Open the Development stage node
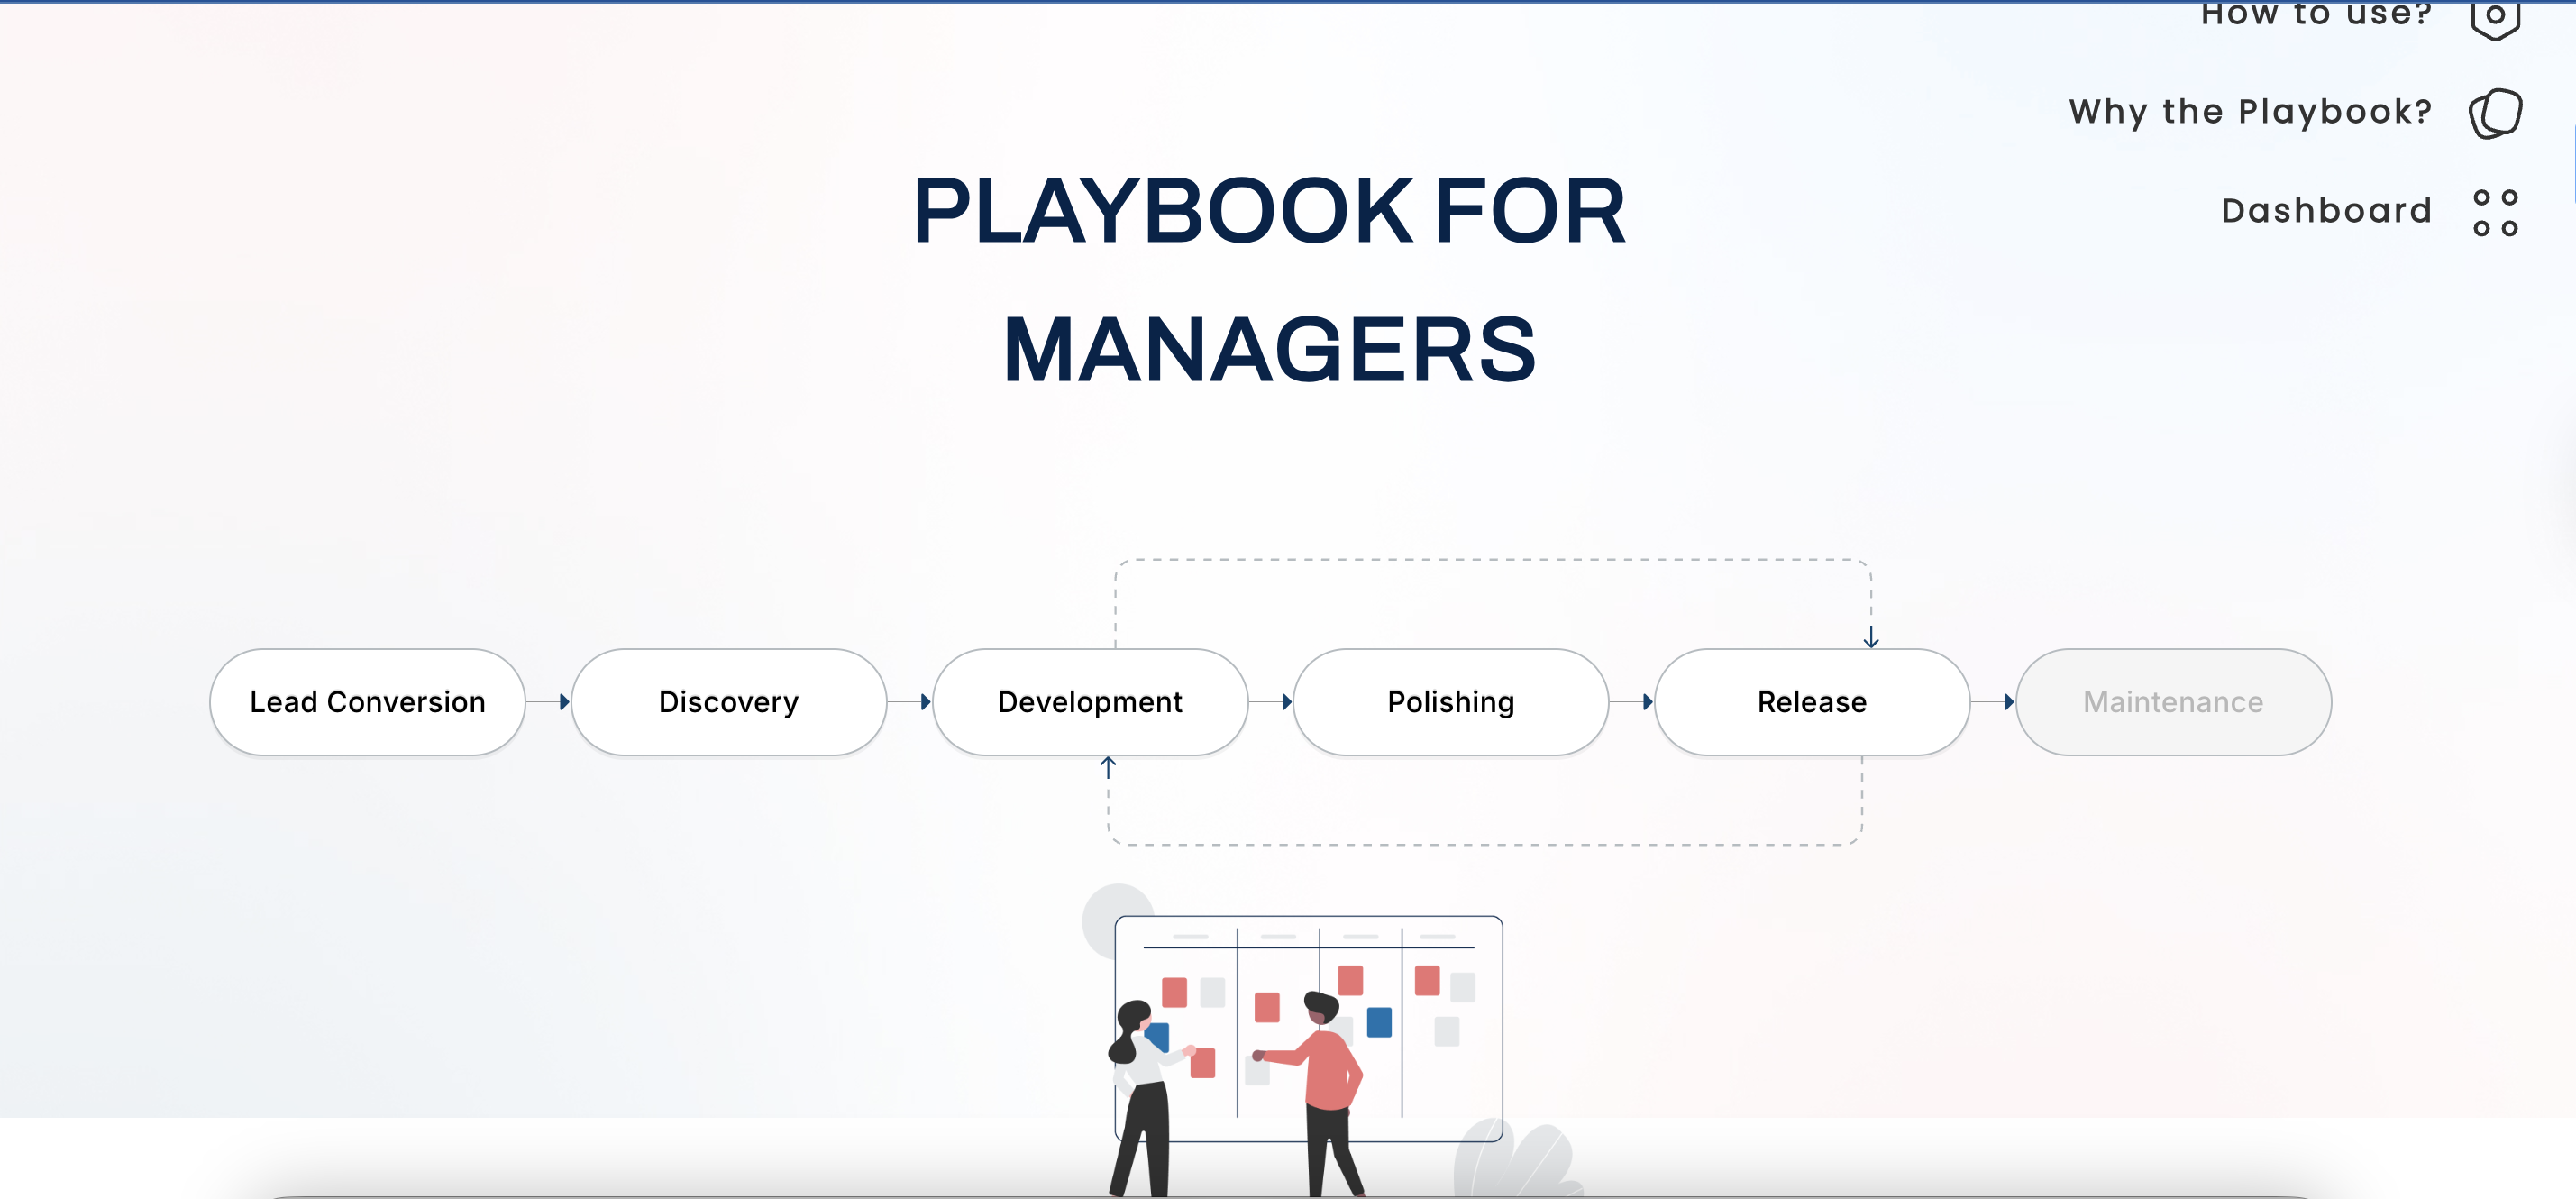The width and height of the screenshot is (2576, 1199). (1089, 701)
